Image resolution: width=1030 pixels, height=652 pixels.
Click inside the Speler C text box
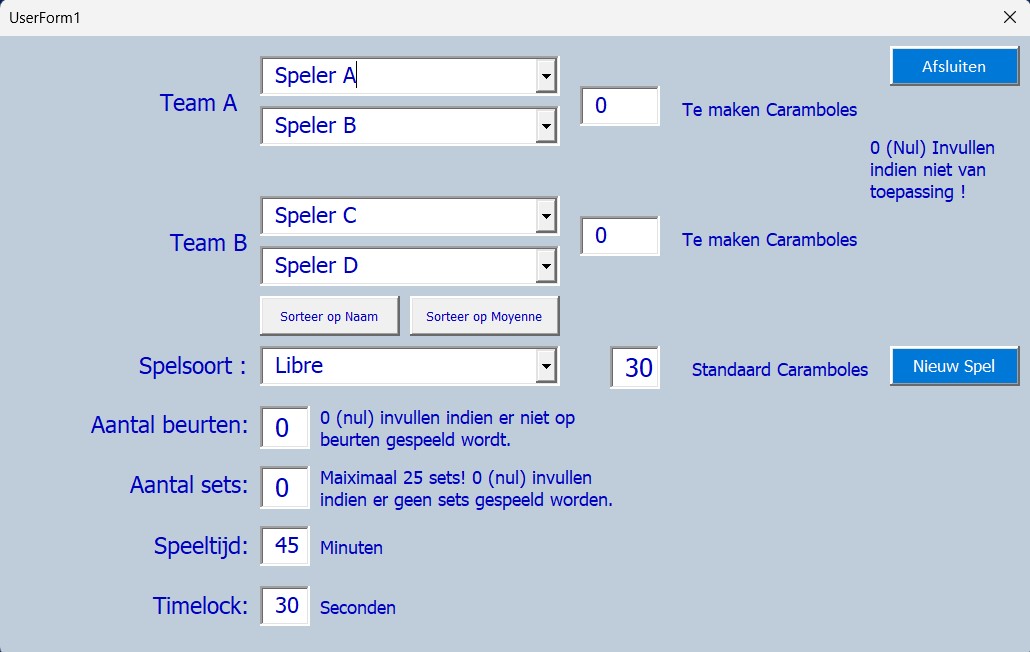(400, 216)
